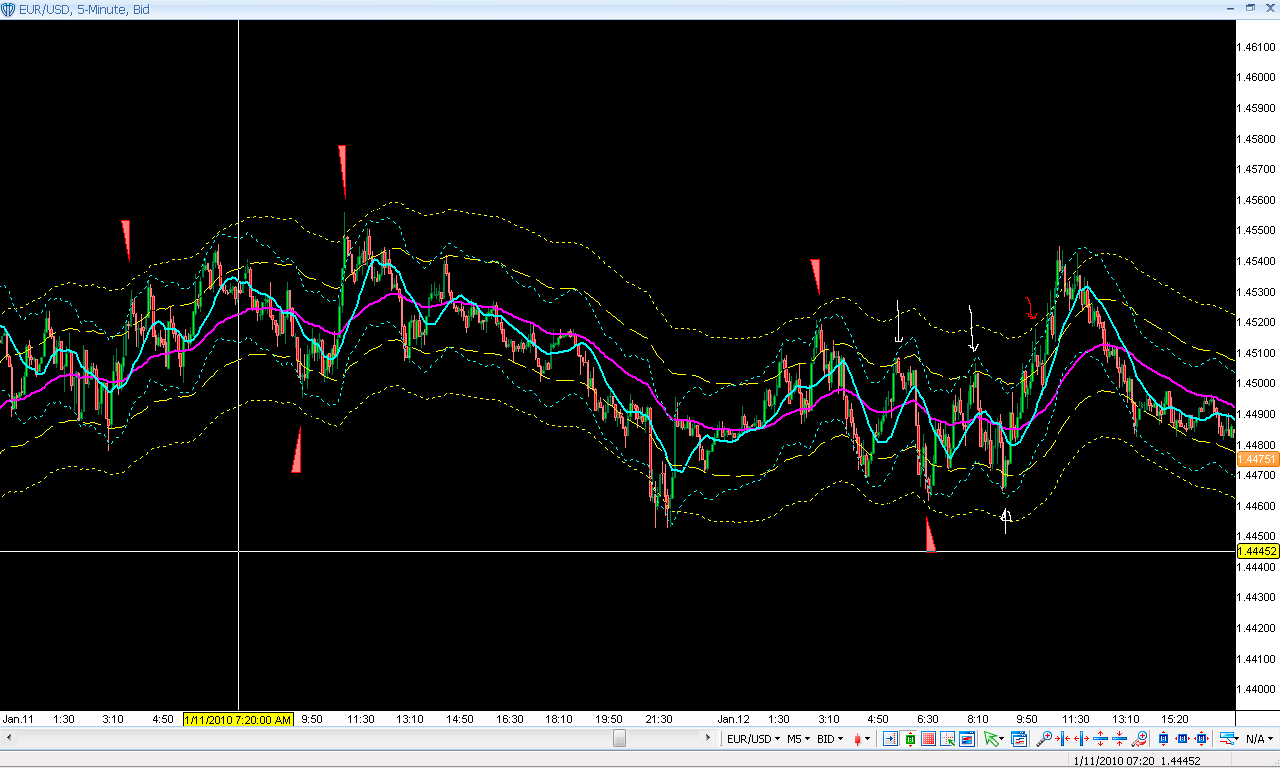Toggle the green auto-scale price icon

(x=910, y=739)
